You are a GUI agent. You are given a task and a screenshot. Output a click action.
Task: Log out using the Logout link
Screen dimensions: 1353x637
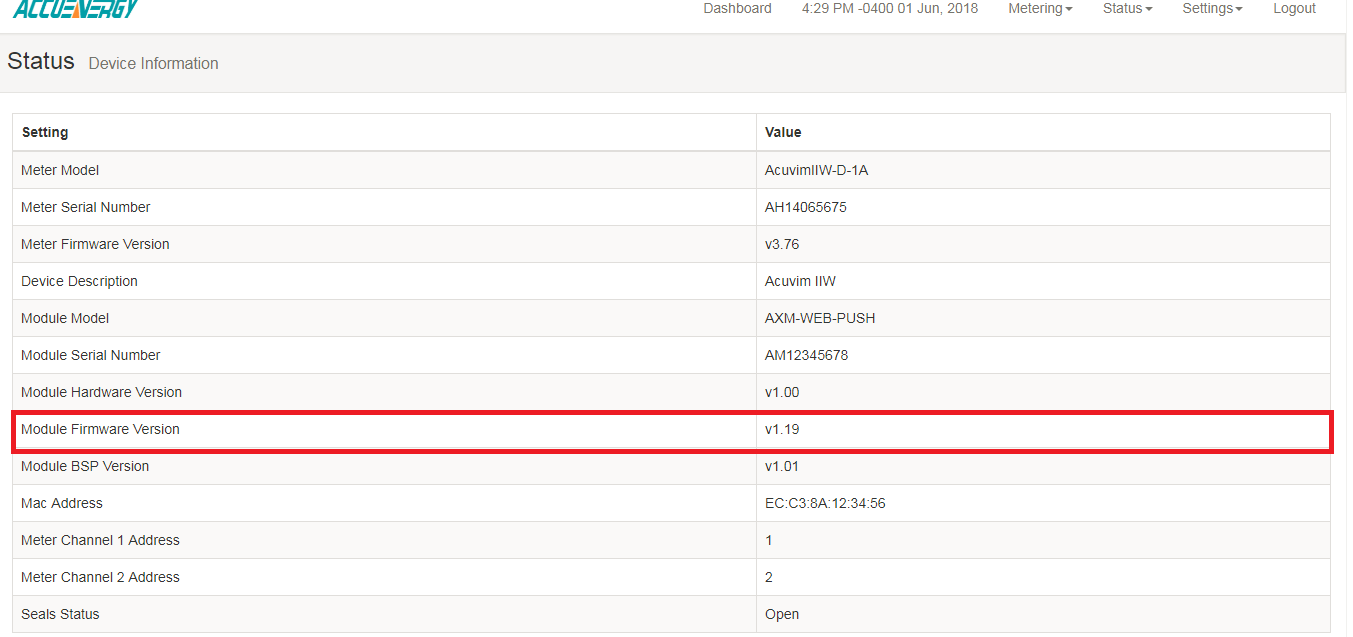pos(1294,9)
